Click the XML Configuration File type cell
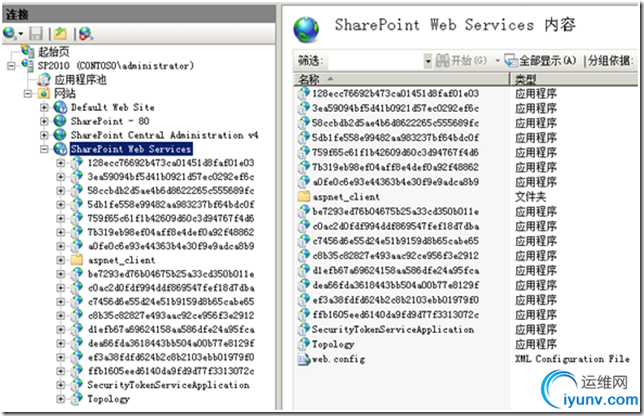 572,359
